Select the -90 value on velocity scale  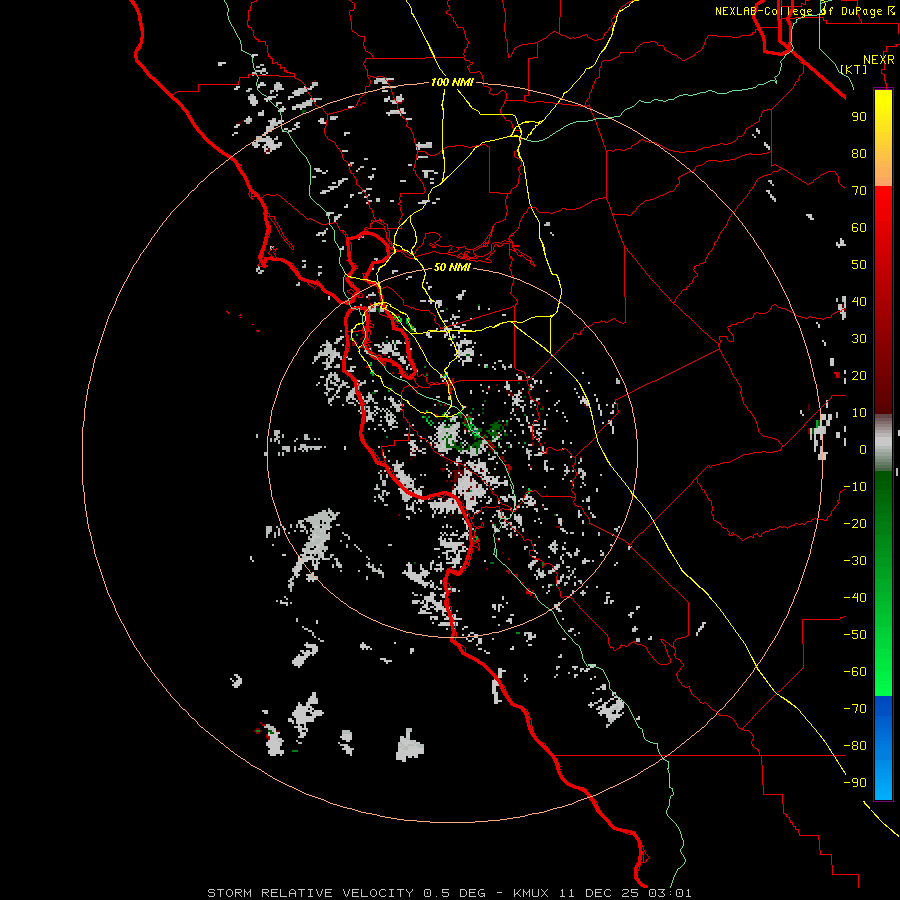click(855, 783)
